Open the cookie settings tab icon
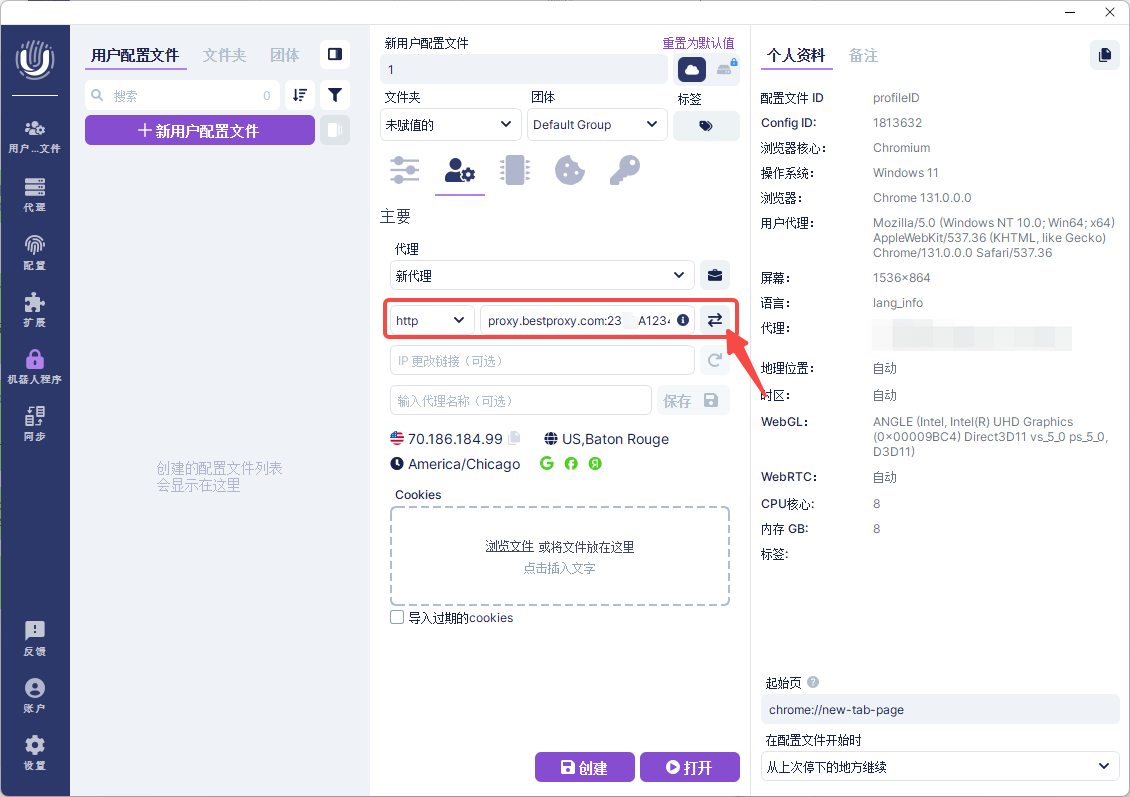 point(569,170)
